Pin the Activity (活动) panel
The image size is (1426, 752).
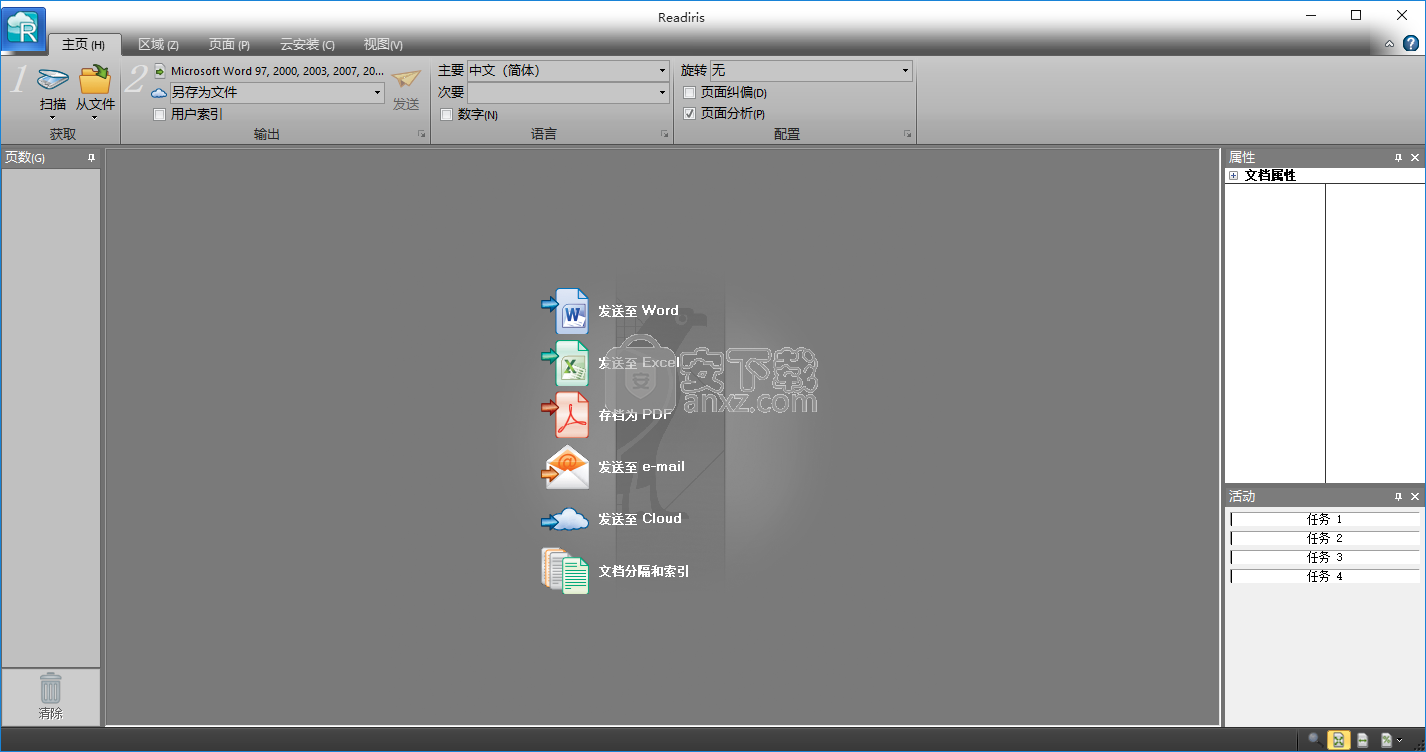(x=1398, y=497)
